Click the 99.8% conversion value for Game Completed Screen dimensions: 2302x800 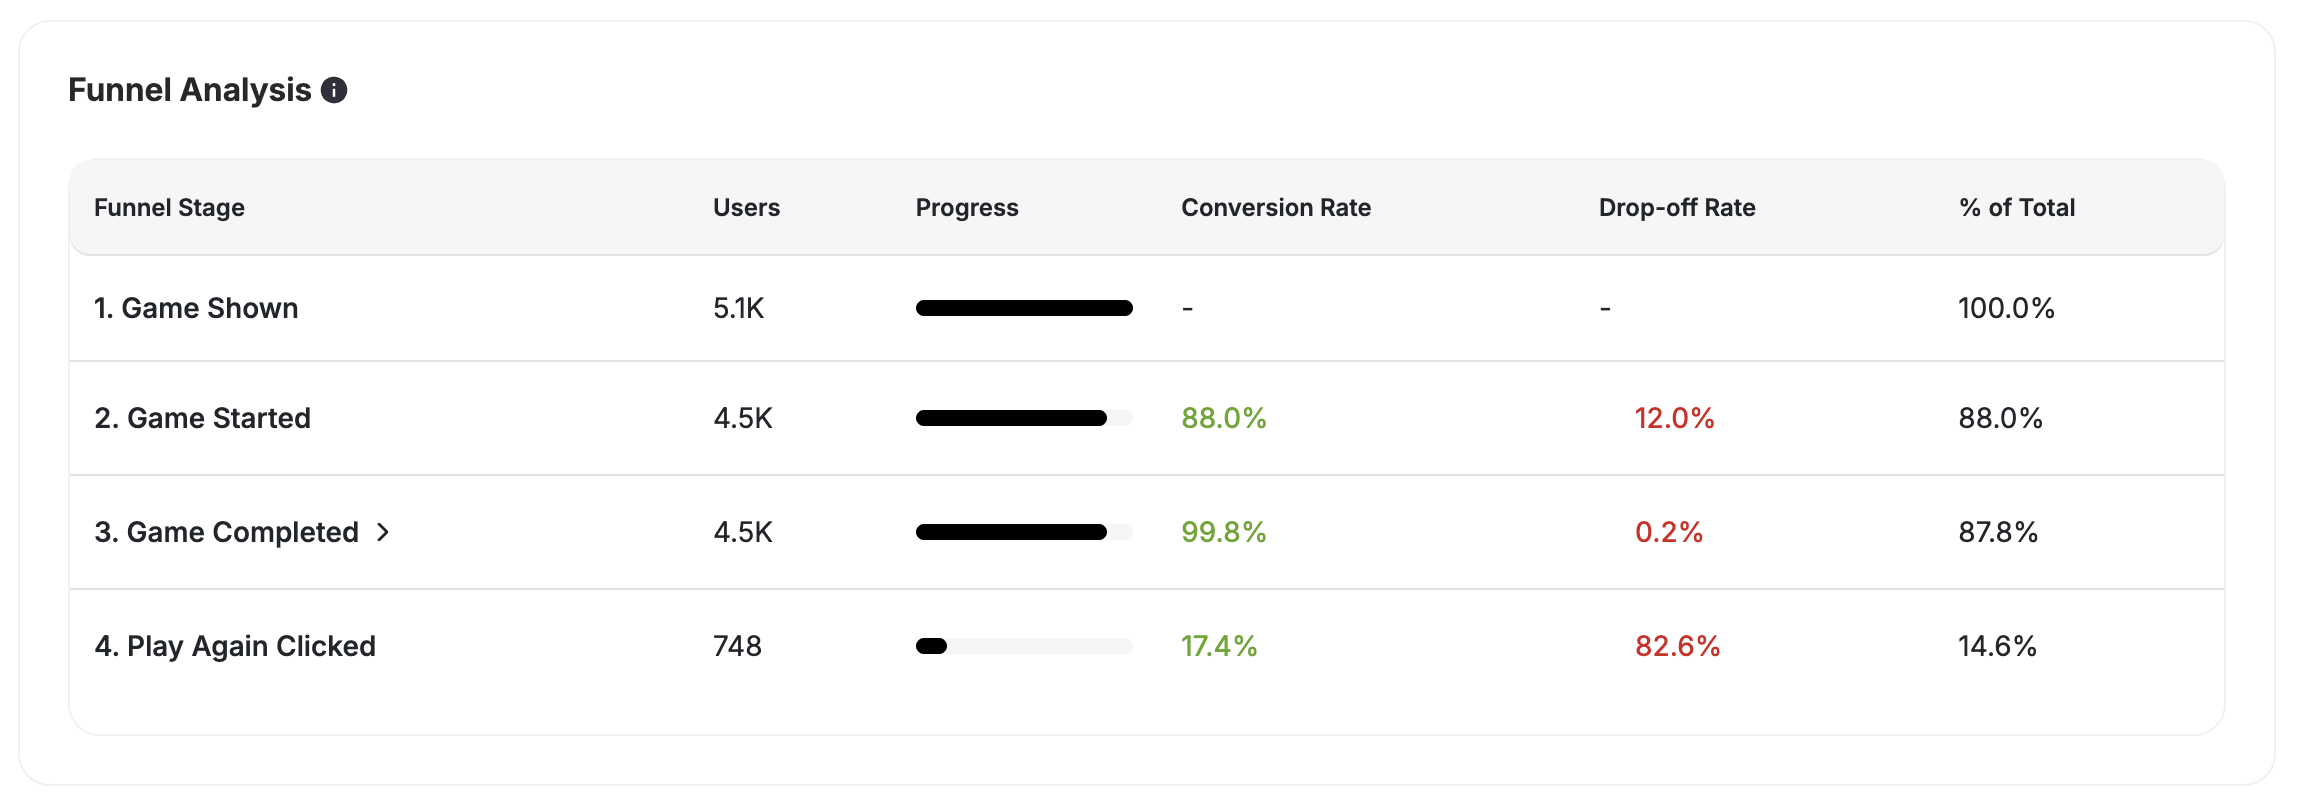1223,532
